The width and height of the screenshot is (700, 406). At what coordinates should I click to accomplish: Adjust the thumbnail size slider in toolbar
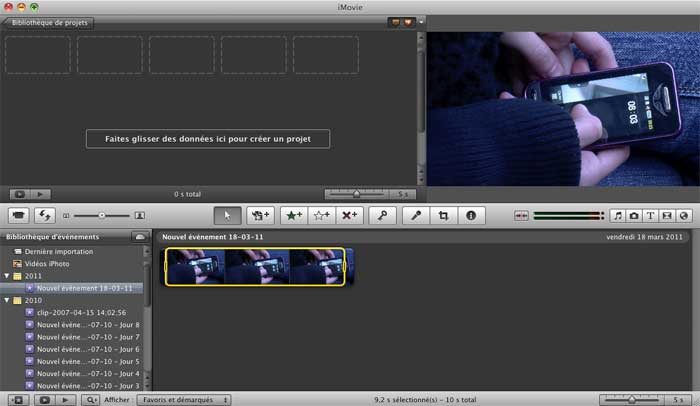coord(102,216)
